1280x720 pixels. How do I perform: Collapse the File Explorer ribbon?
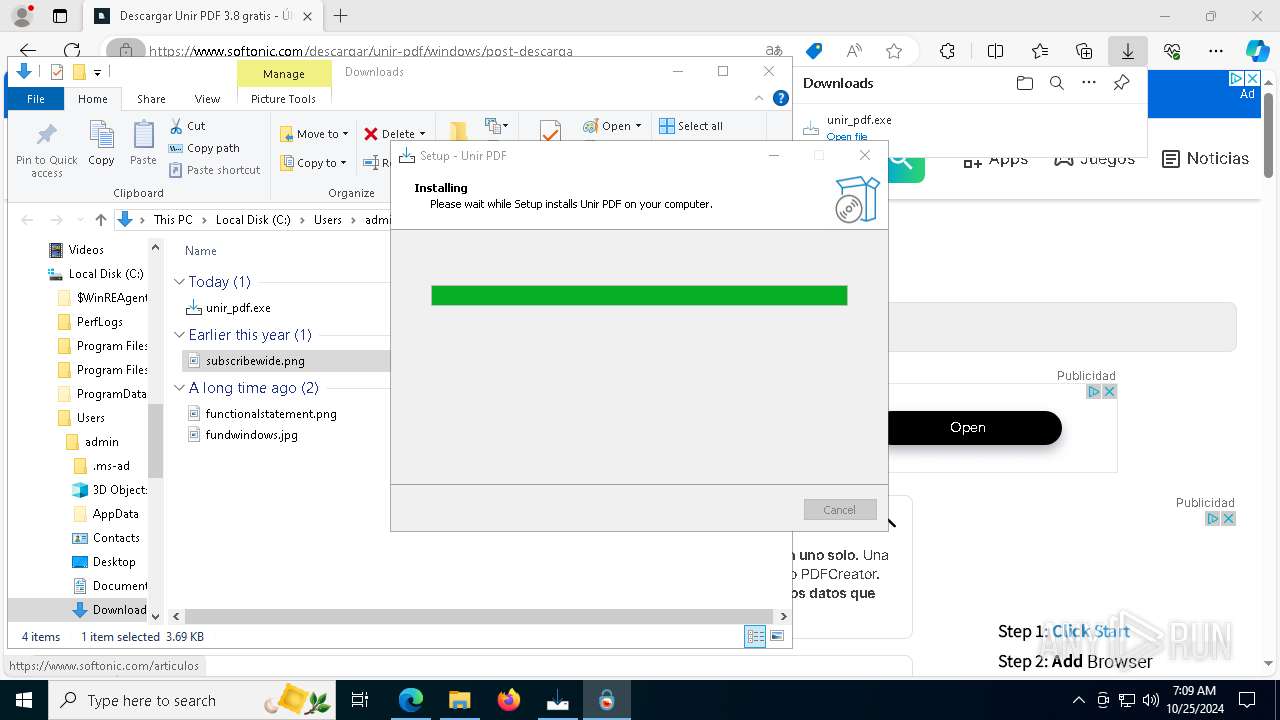coord(759,98)
